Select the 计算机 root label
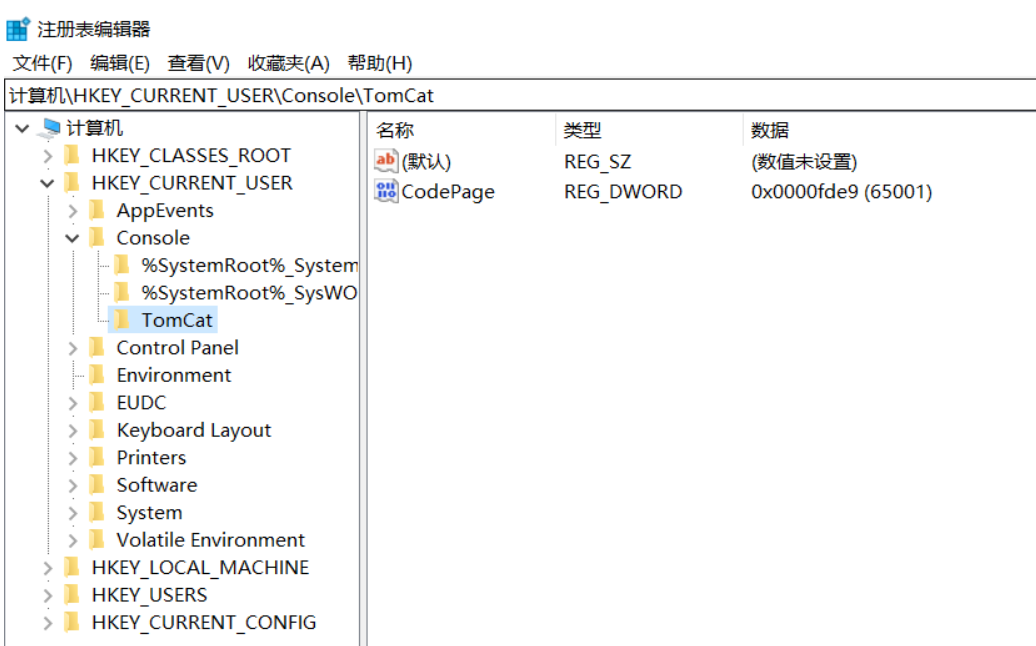This screenshot has height=646, width=1036. pyautogui.click(x=94, y=127)
